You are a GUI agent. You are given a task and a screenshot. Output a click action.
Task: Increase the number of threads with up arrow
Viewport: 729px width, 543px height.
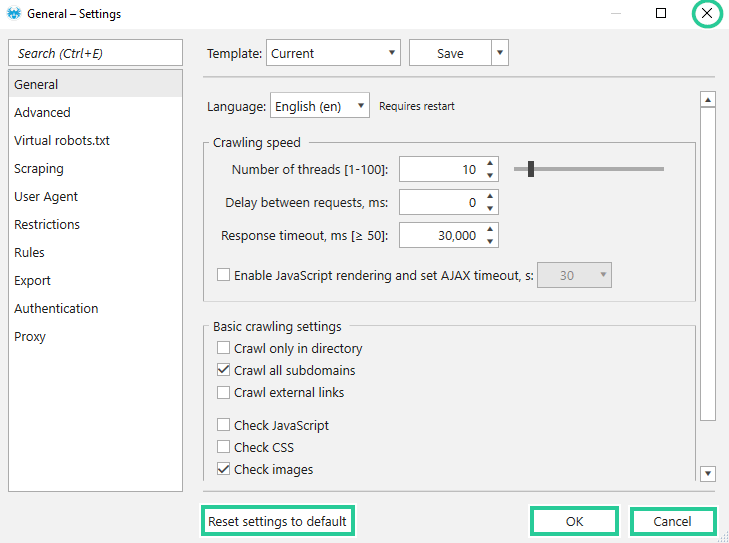490,163
